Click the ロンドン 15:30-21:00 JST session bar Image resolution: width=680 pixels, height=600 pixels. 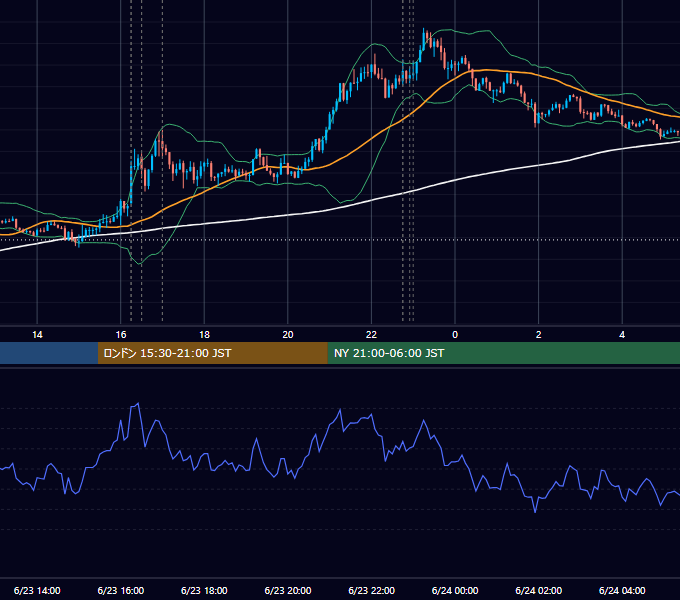[x=212, y=353]
